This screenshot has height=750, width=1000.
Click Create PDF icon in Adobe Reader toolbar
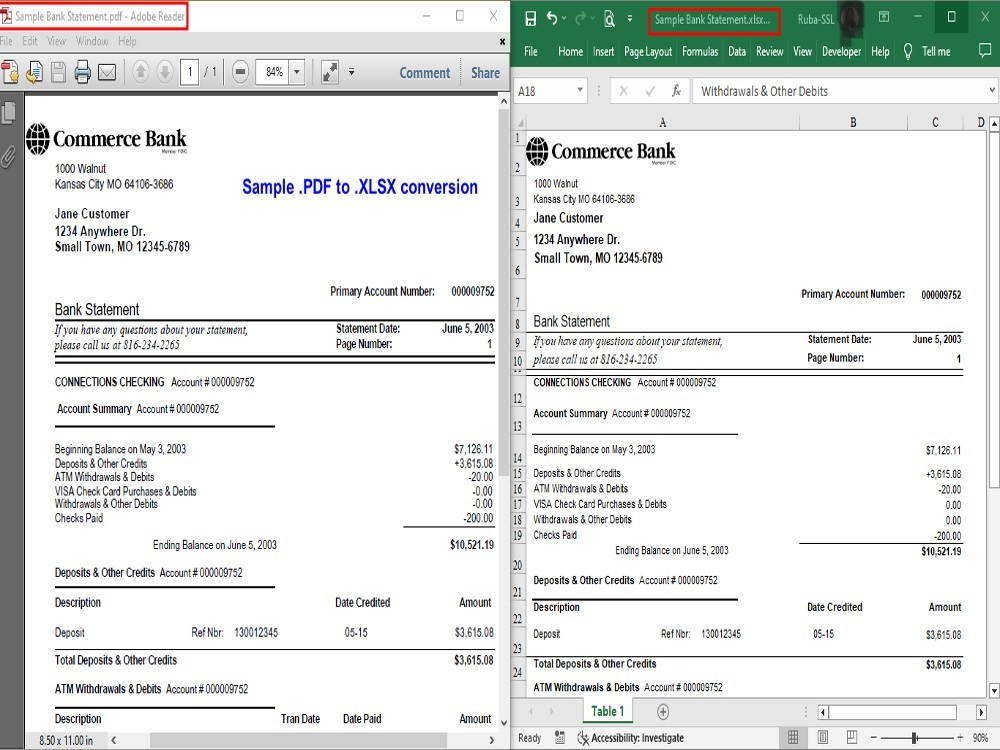(10, 72)
